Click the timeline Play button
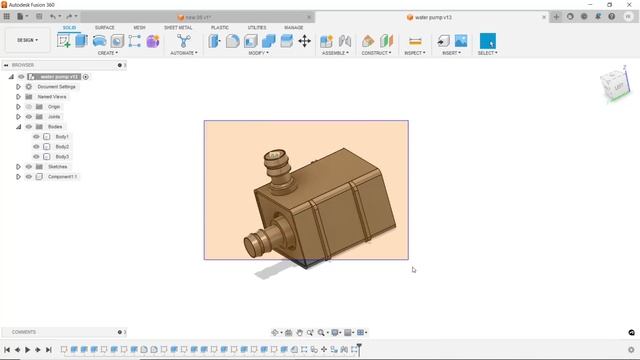The height and width of the screenshot is (360, 640). coord(27,350)
